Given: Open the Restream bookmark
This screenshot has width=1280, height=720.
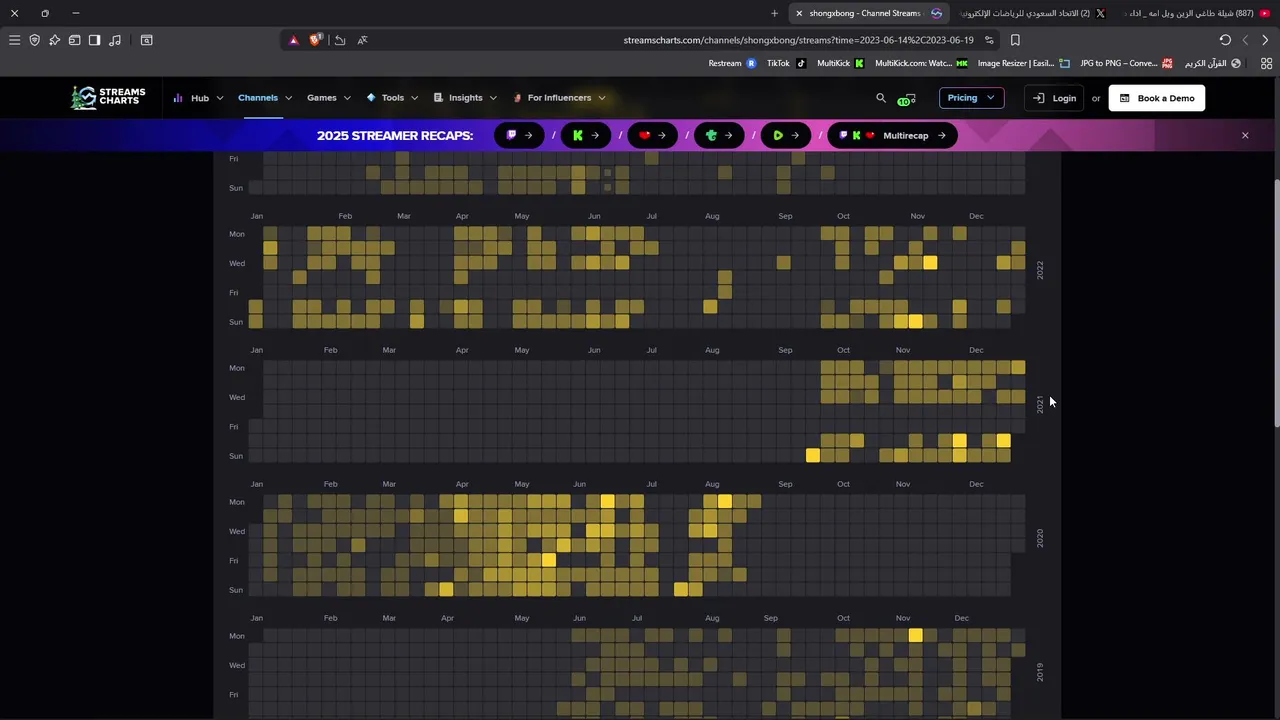Looking at the screenshot, I should click(x=732, y=63).
